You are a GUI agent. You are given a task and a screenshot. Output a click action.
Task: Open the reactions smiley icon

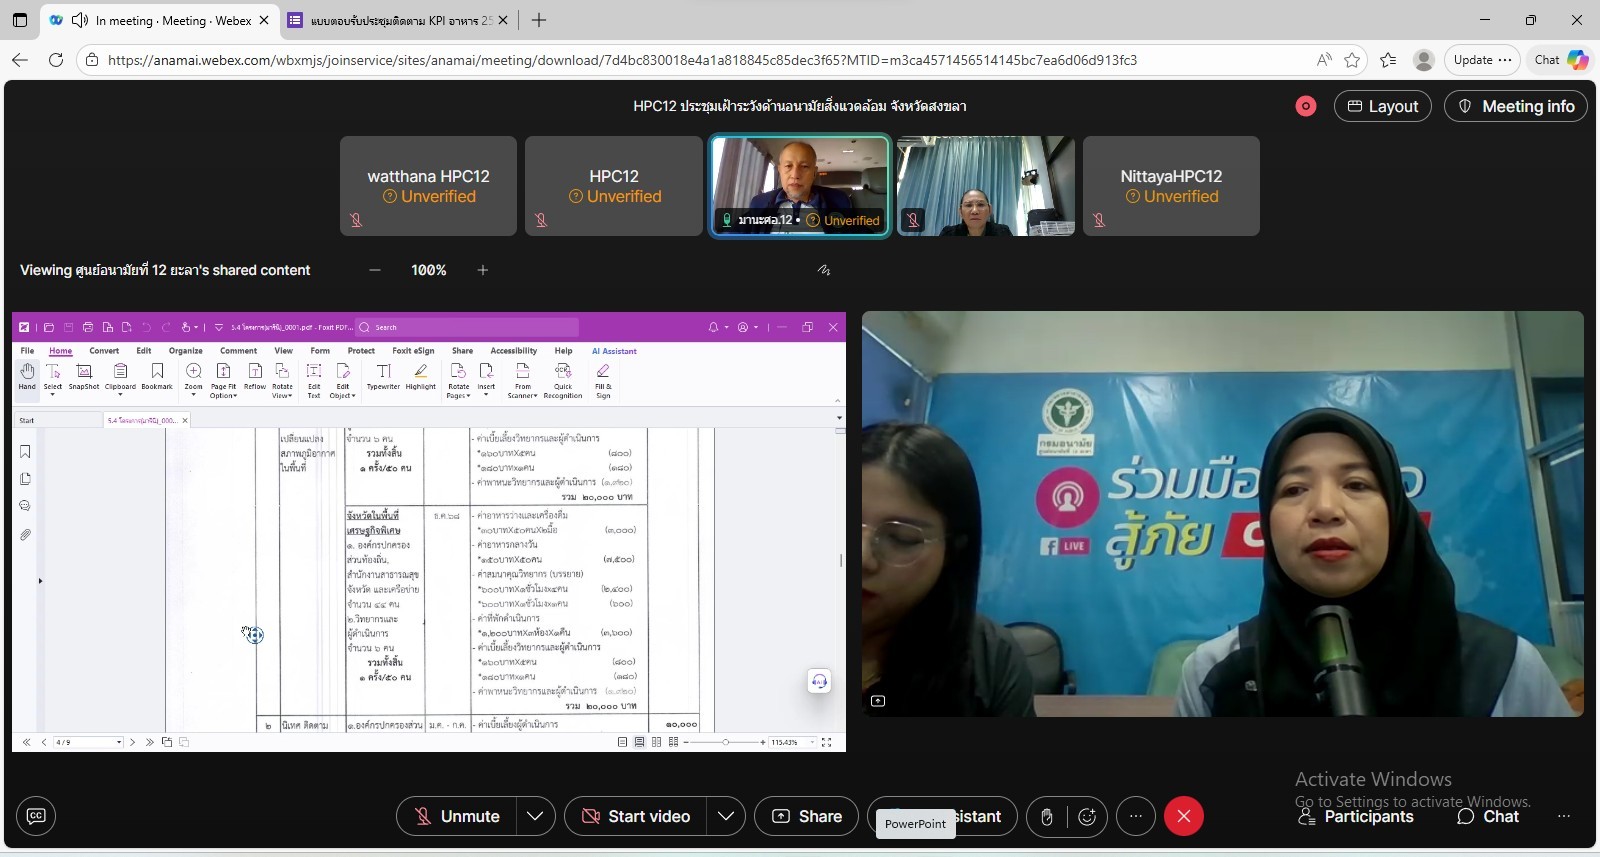[x=1087, y=816]
